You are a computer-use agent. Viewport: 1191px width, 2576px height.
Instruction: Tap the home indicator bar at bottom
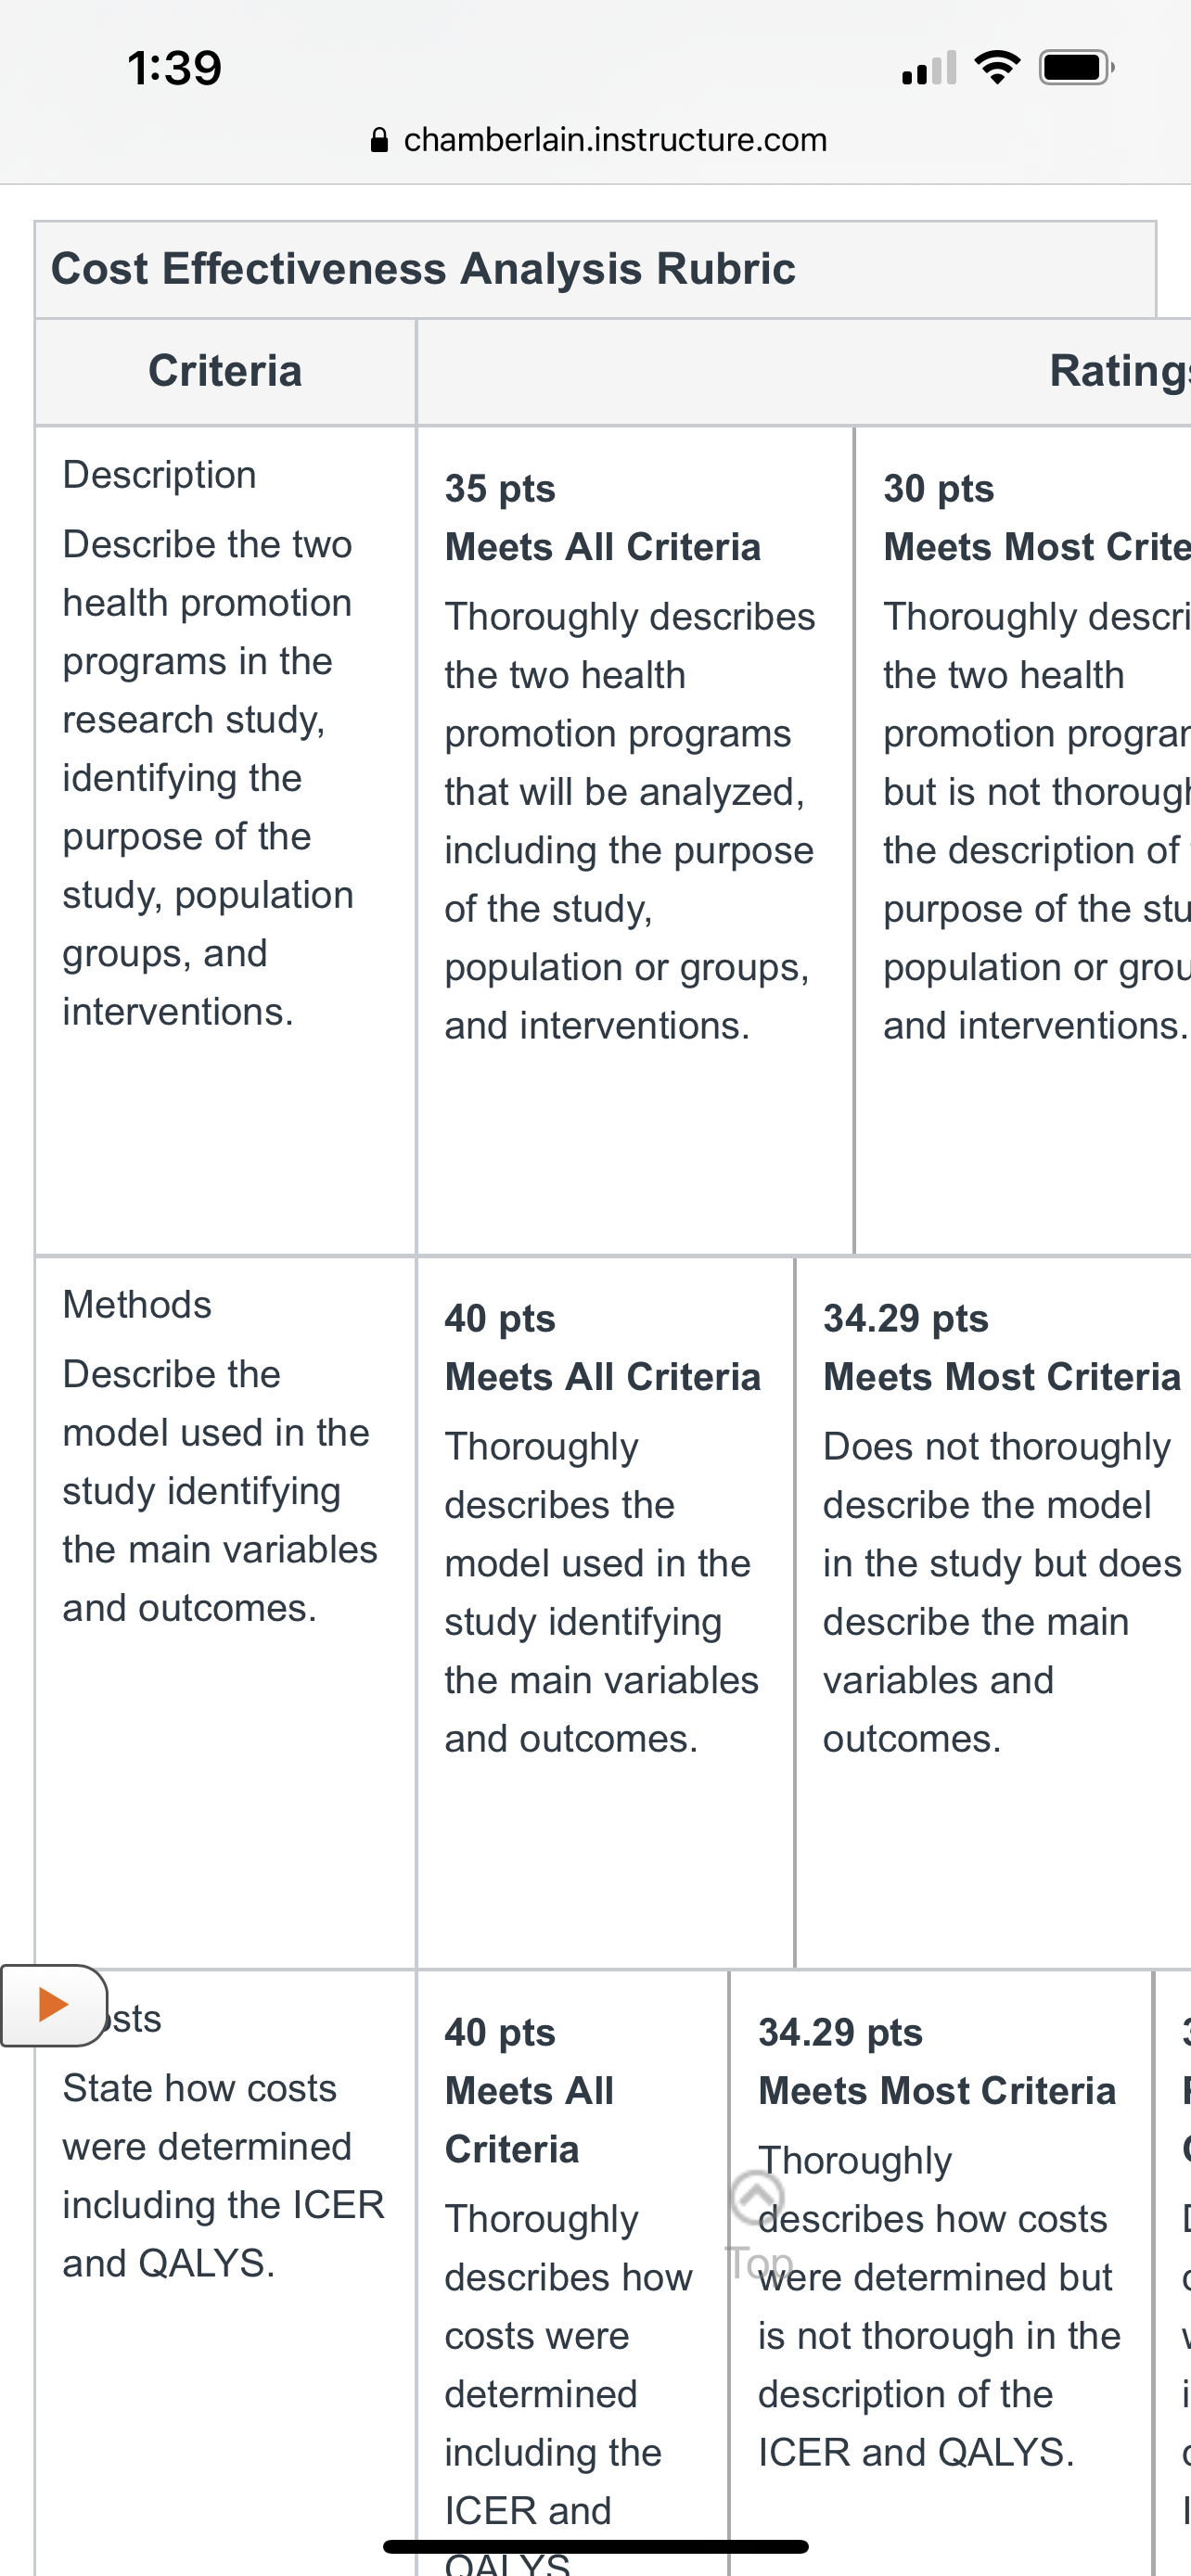(x=595, y=2546)
